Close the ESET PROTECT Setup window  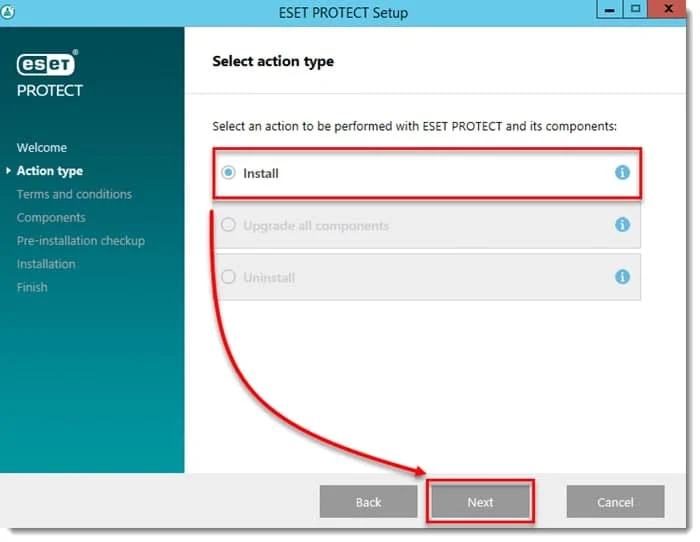[x=668, y=9]
